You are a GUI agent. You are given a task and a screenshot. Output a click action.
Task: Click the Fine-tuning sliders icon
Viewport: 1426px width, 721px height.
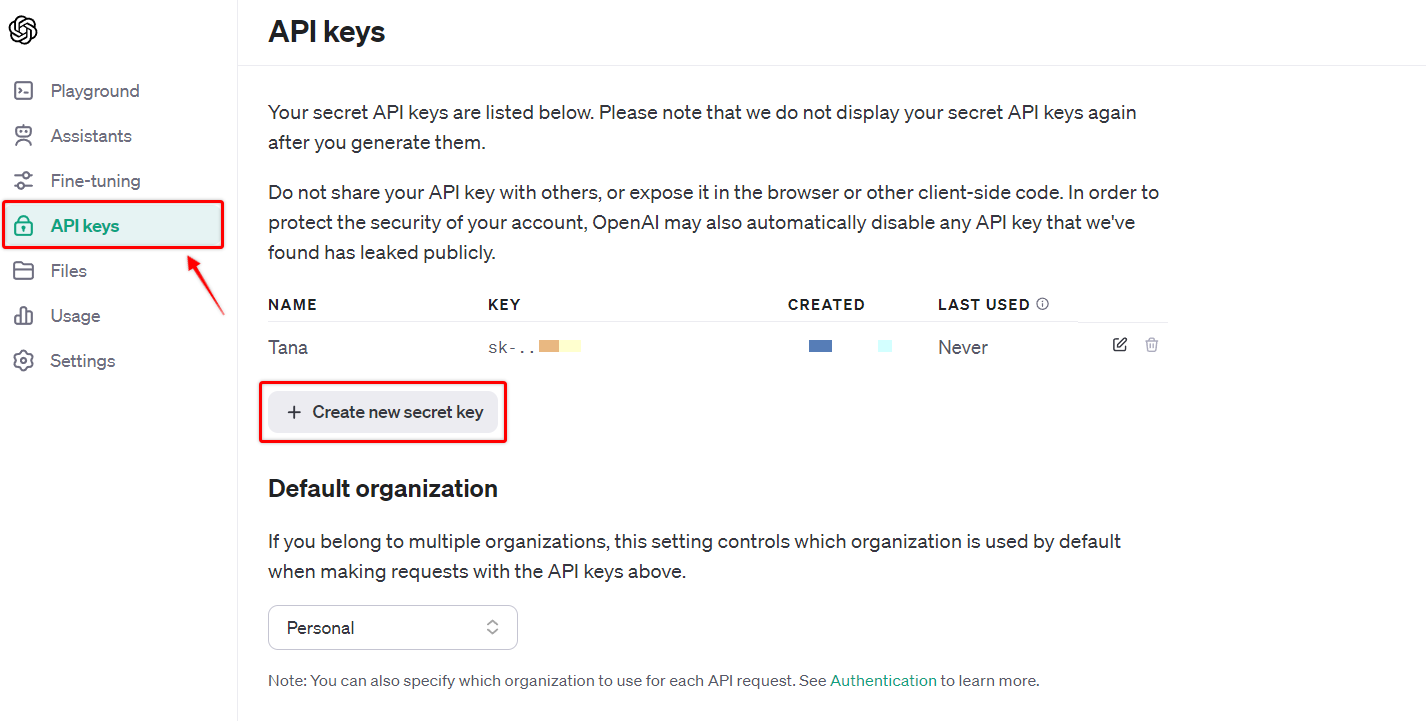(x=24, y=181)
